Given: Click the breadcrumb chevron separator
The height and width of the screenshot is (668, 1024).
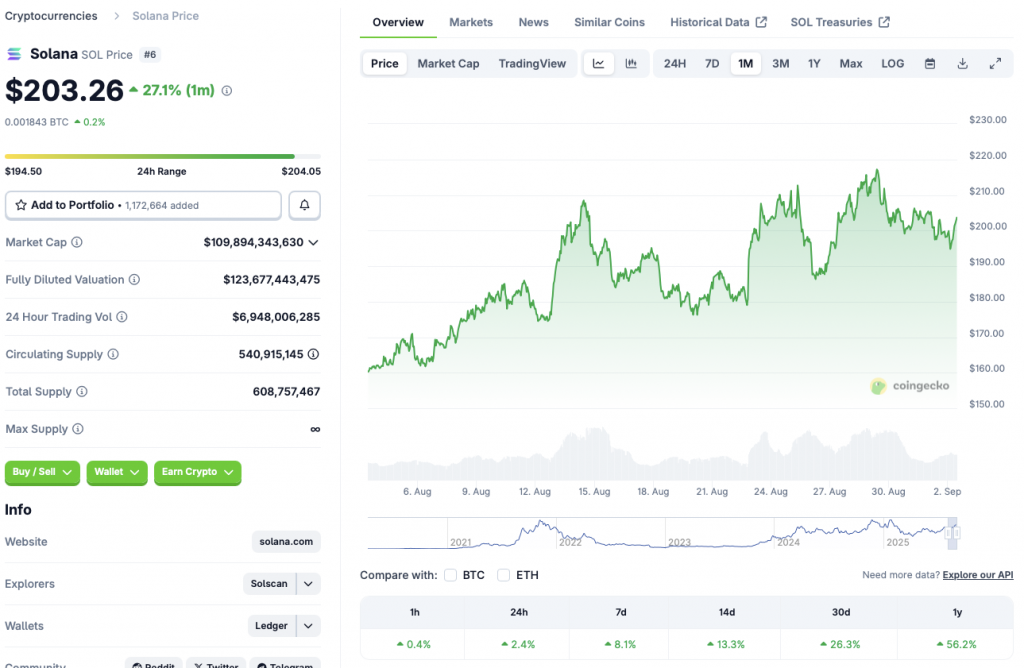Looking at the screenshot, I should [x=116, y=16].
